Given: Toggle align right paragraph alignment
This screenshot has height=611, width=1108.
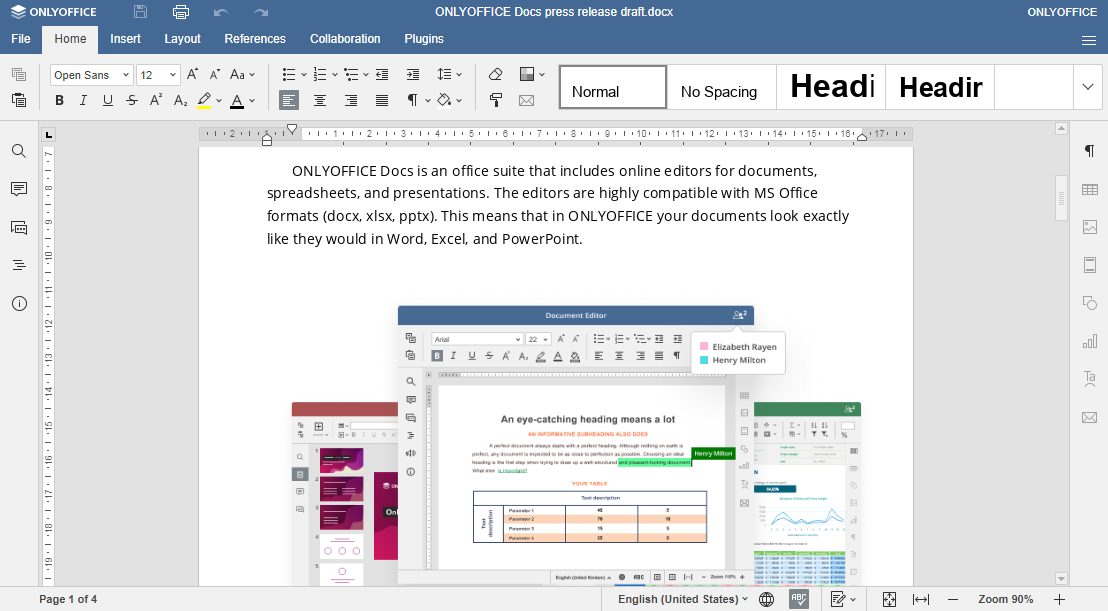Looking at the screenshot, I should point(350,100).
